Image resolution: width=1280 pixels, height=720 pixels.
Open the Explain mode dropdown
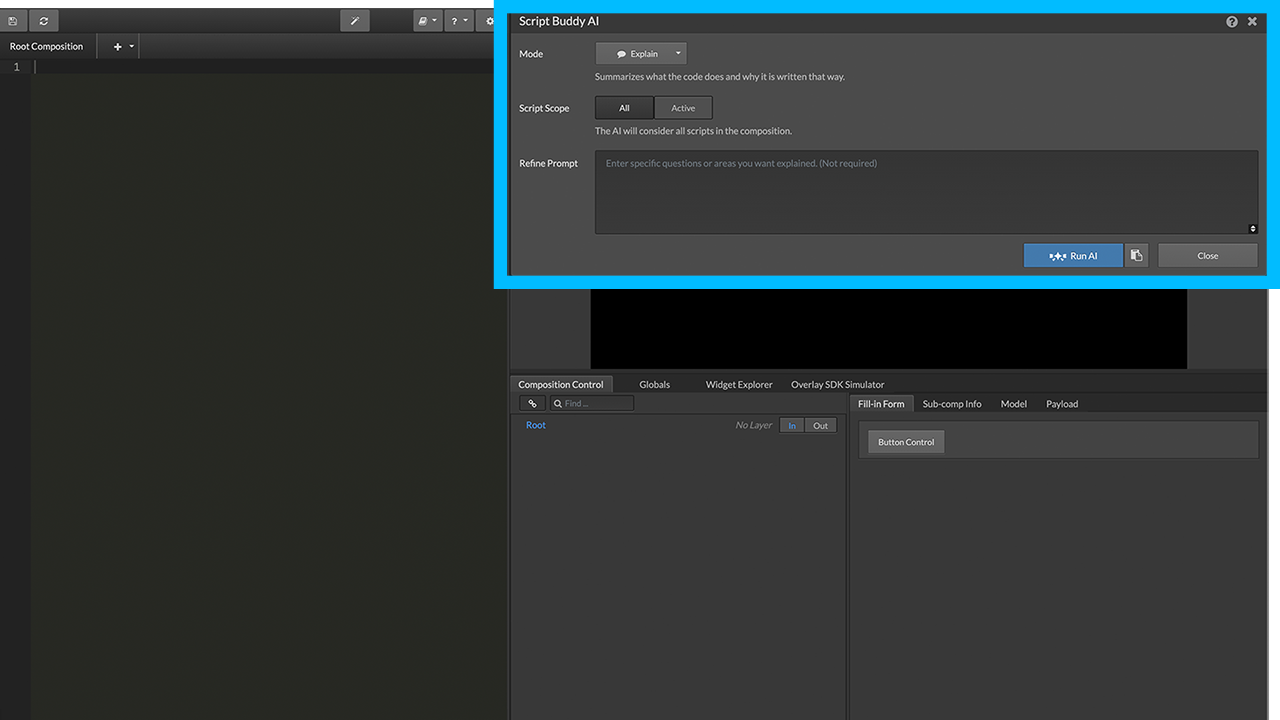click(x=641, y=54)
